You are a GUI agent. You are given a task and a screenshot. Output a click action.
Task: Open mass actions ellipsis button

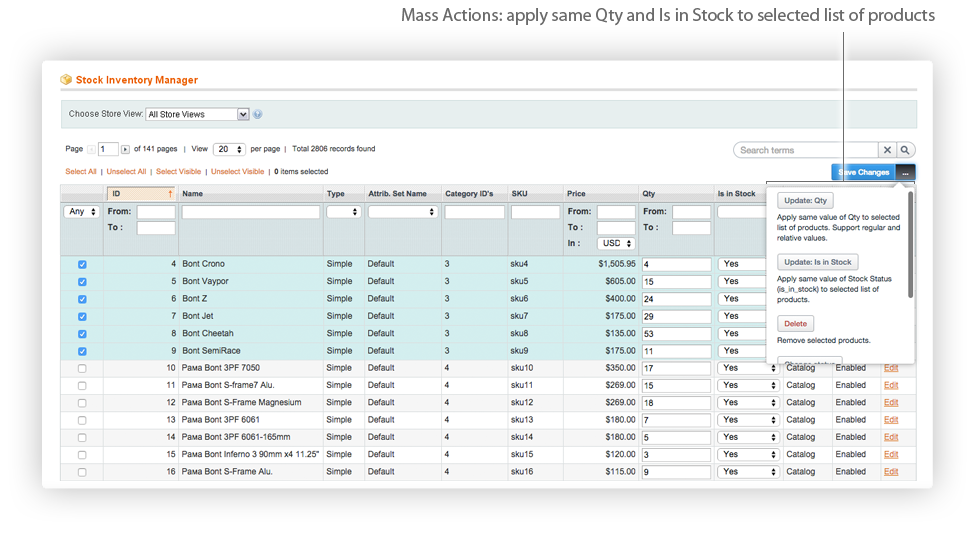tap(905, 172)
